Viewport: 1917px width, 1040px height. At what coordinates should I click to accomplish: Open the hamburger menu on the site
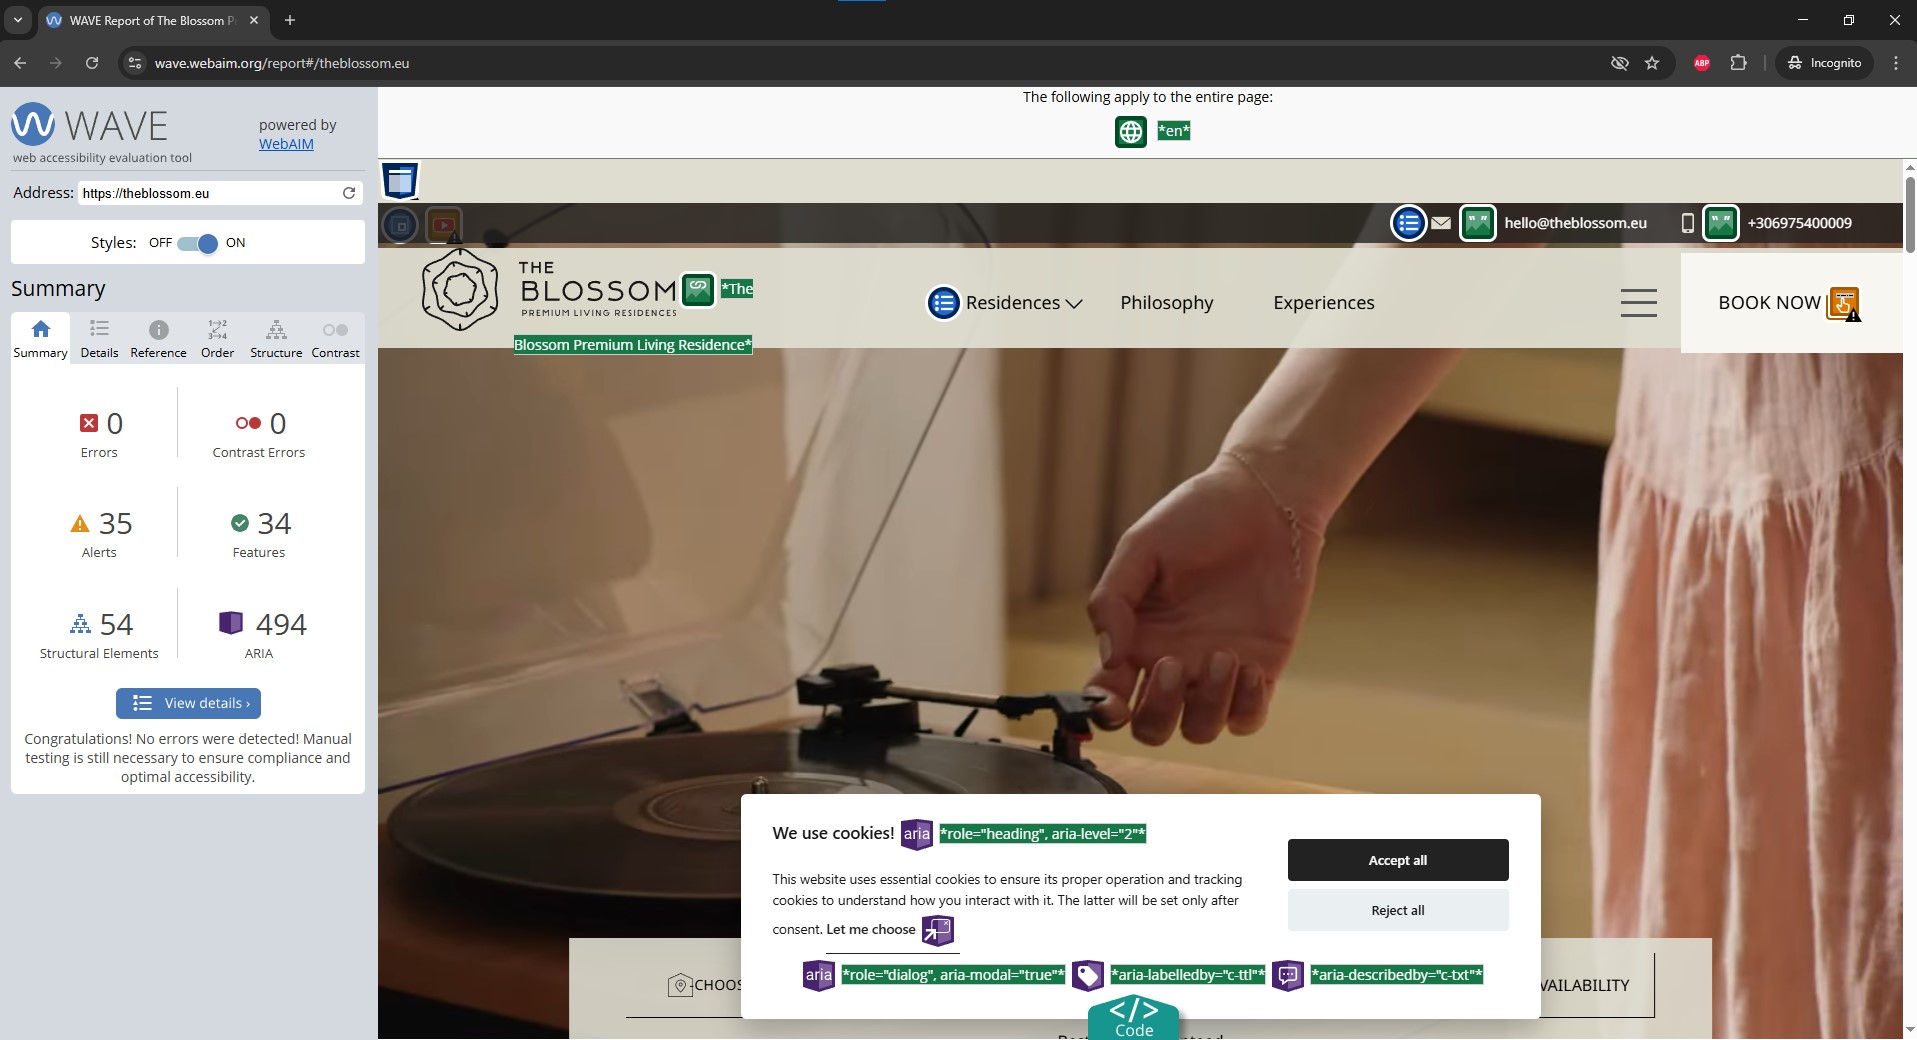pos(1638,303)
